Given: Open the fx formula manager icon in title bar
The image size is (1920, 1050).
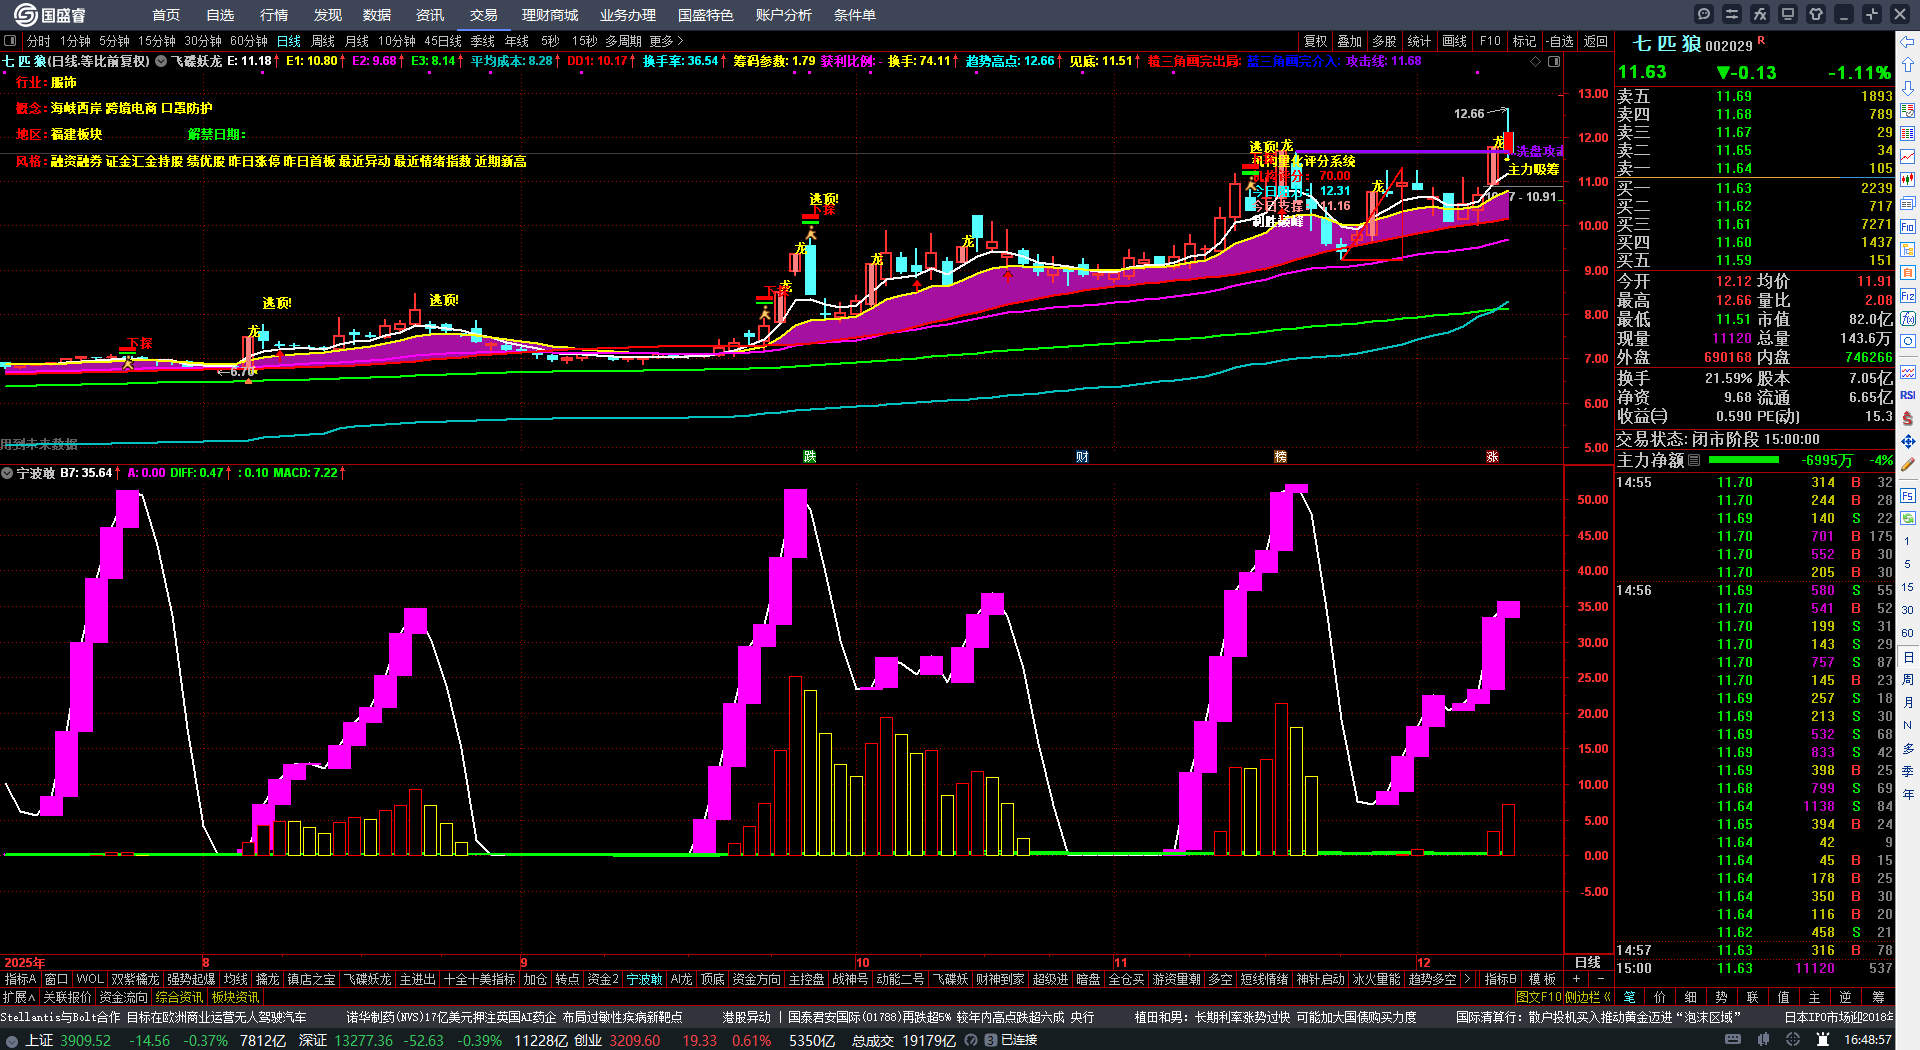Looking at the screenshot, I should (1760, 14).
